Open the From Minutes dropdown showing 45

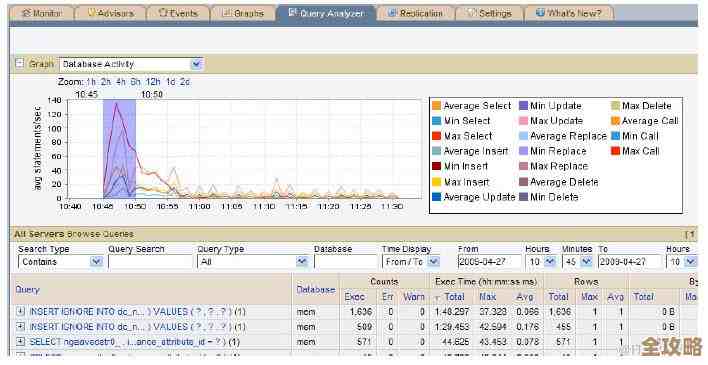(x=578, y=262)
